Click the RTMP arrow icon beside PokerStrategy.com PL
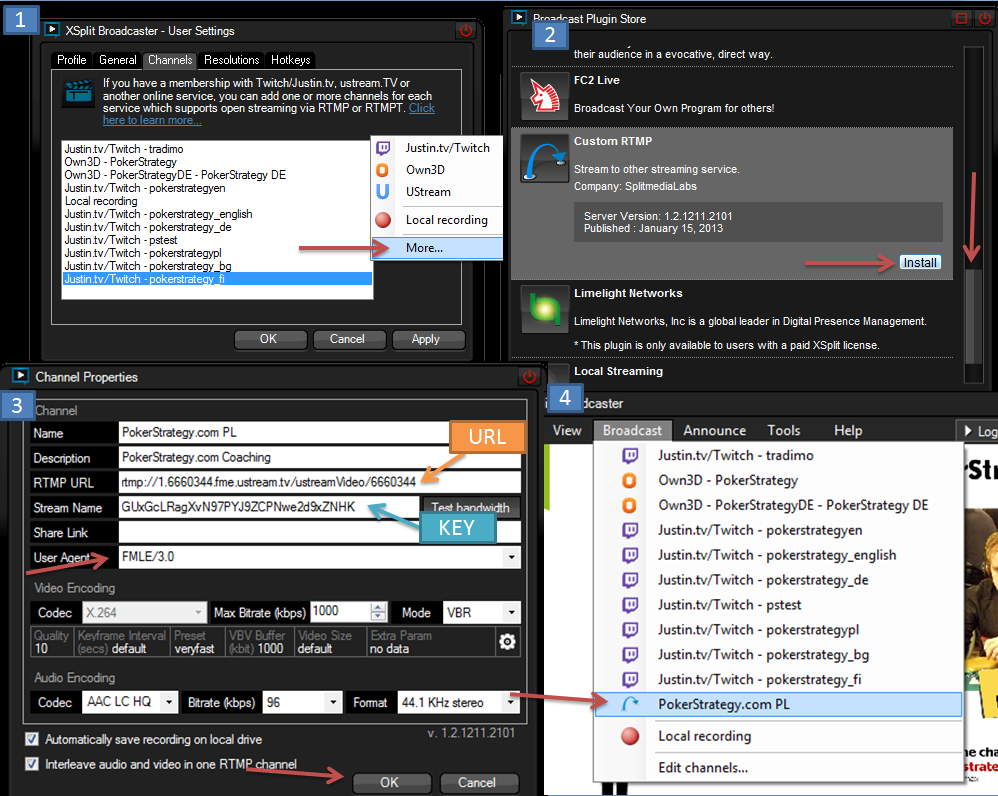The image size is (998, 796). point(630,704)
